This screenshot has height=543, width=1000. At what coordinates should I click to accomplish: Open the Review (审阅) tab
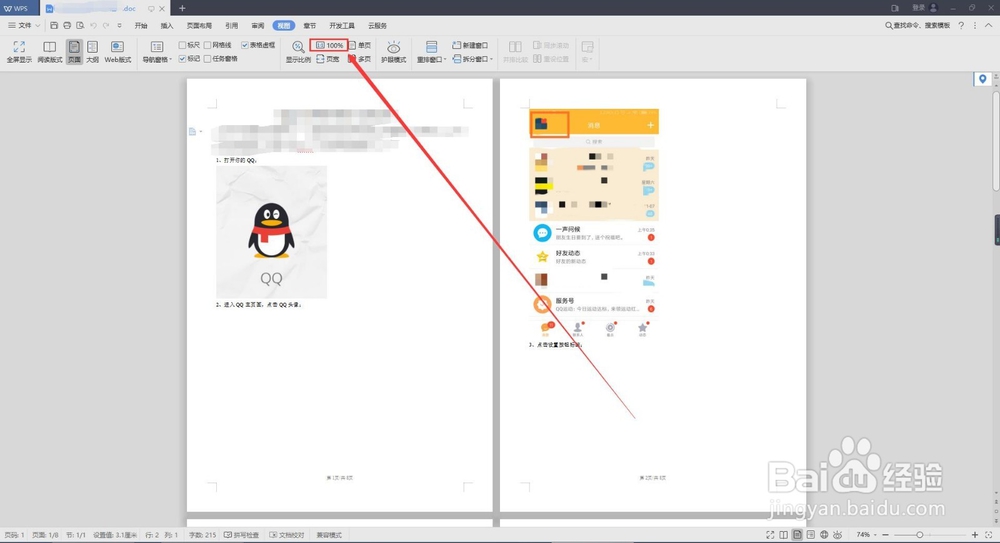coord(257,26)
